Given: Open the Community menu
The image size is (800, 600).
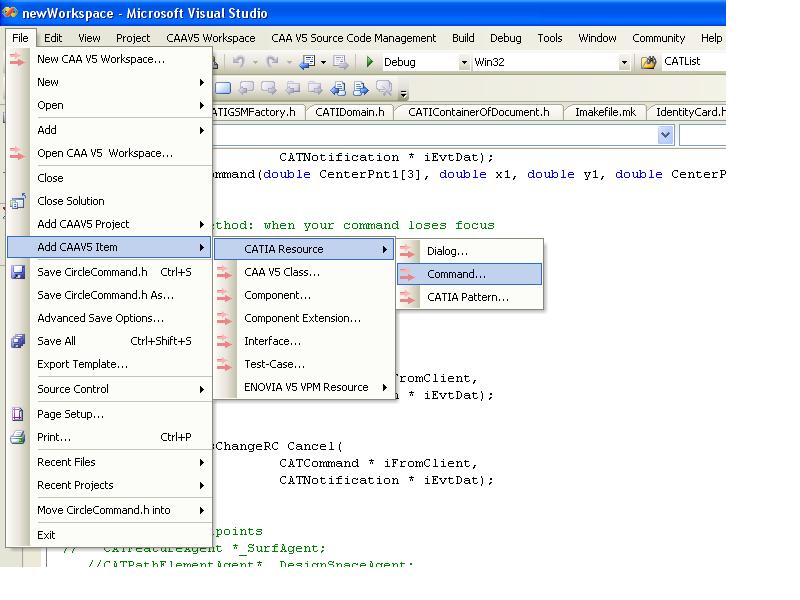Looking at the screenshot, I should pyautogui.click(x=659, y=38).
